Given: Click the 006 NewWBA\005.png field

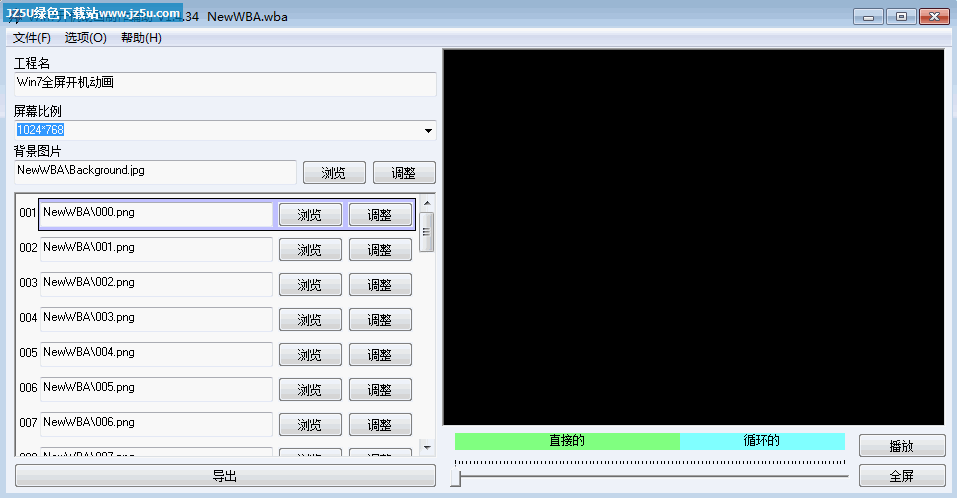Looking at the screenshot, I should pos(156,389).
